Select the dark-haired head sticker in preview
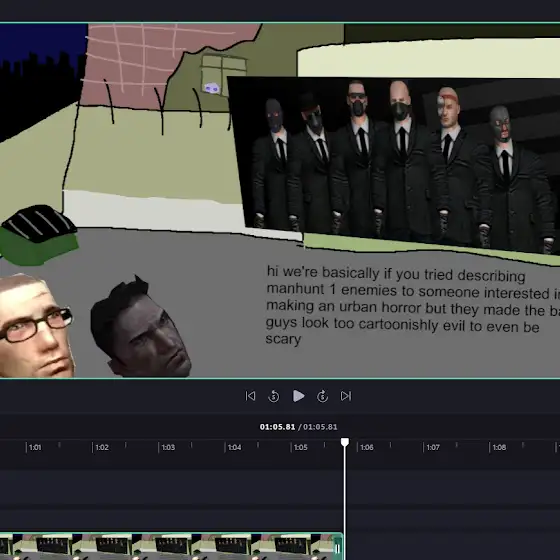This screenshot has width=560, height=560. click(x=140, y=328)
